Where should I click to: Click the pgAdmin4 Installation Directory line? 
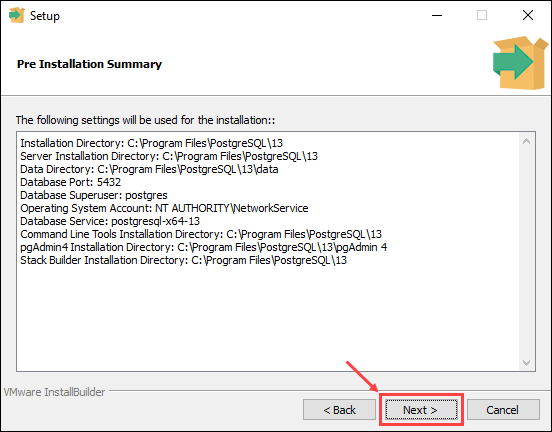click(x=203, y=247)
